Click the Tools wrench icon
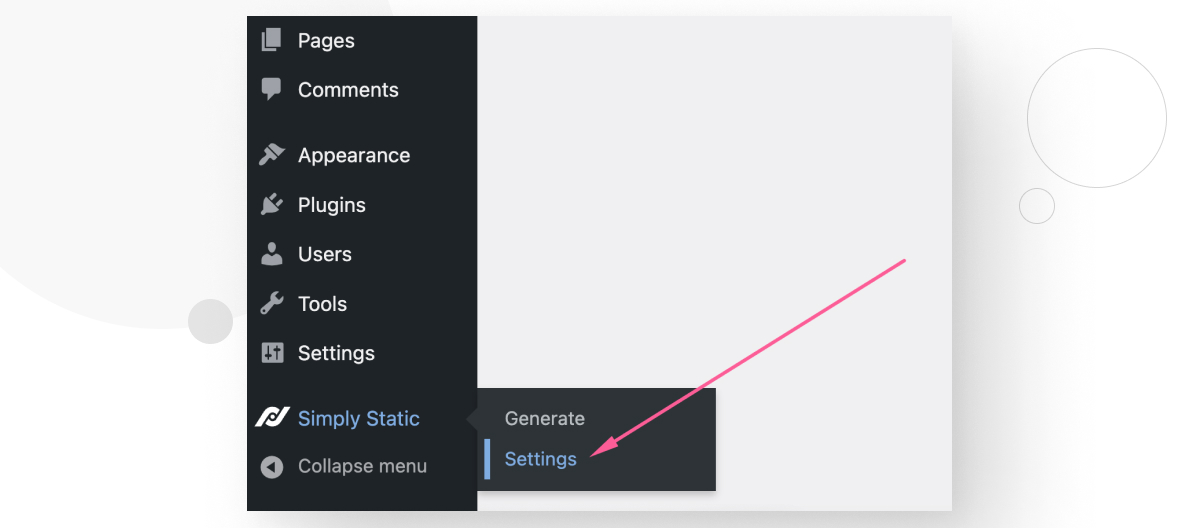 (271, 303)
